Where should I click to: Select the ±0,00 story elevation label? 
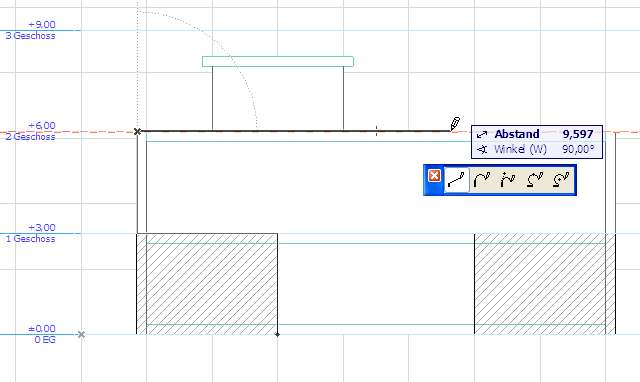point(42,329)
